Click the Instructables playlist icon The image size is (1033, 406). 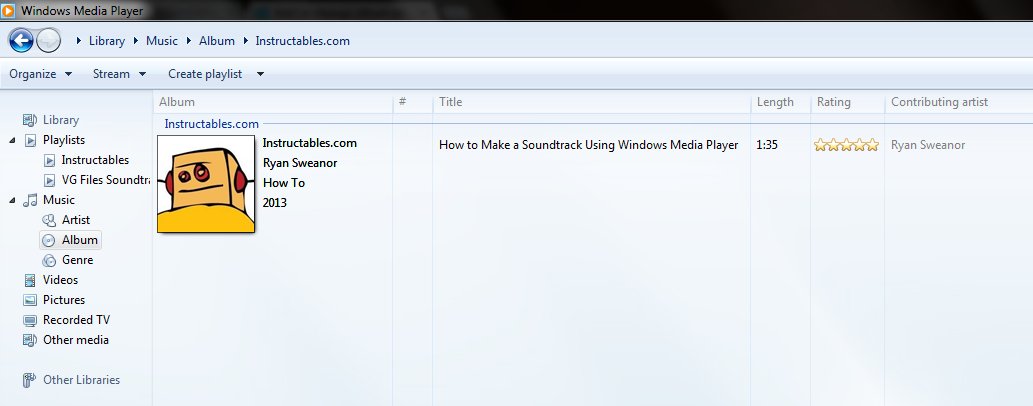pos(49,160)
